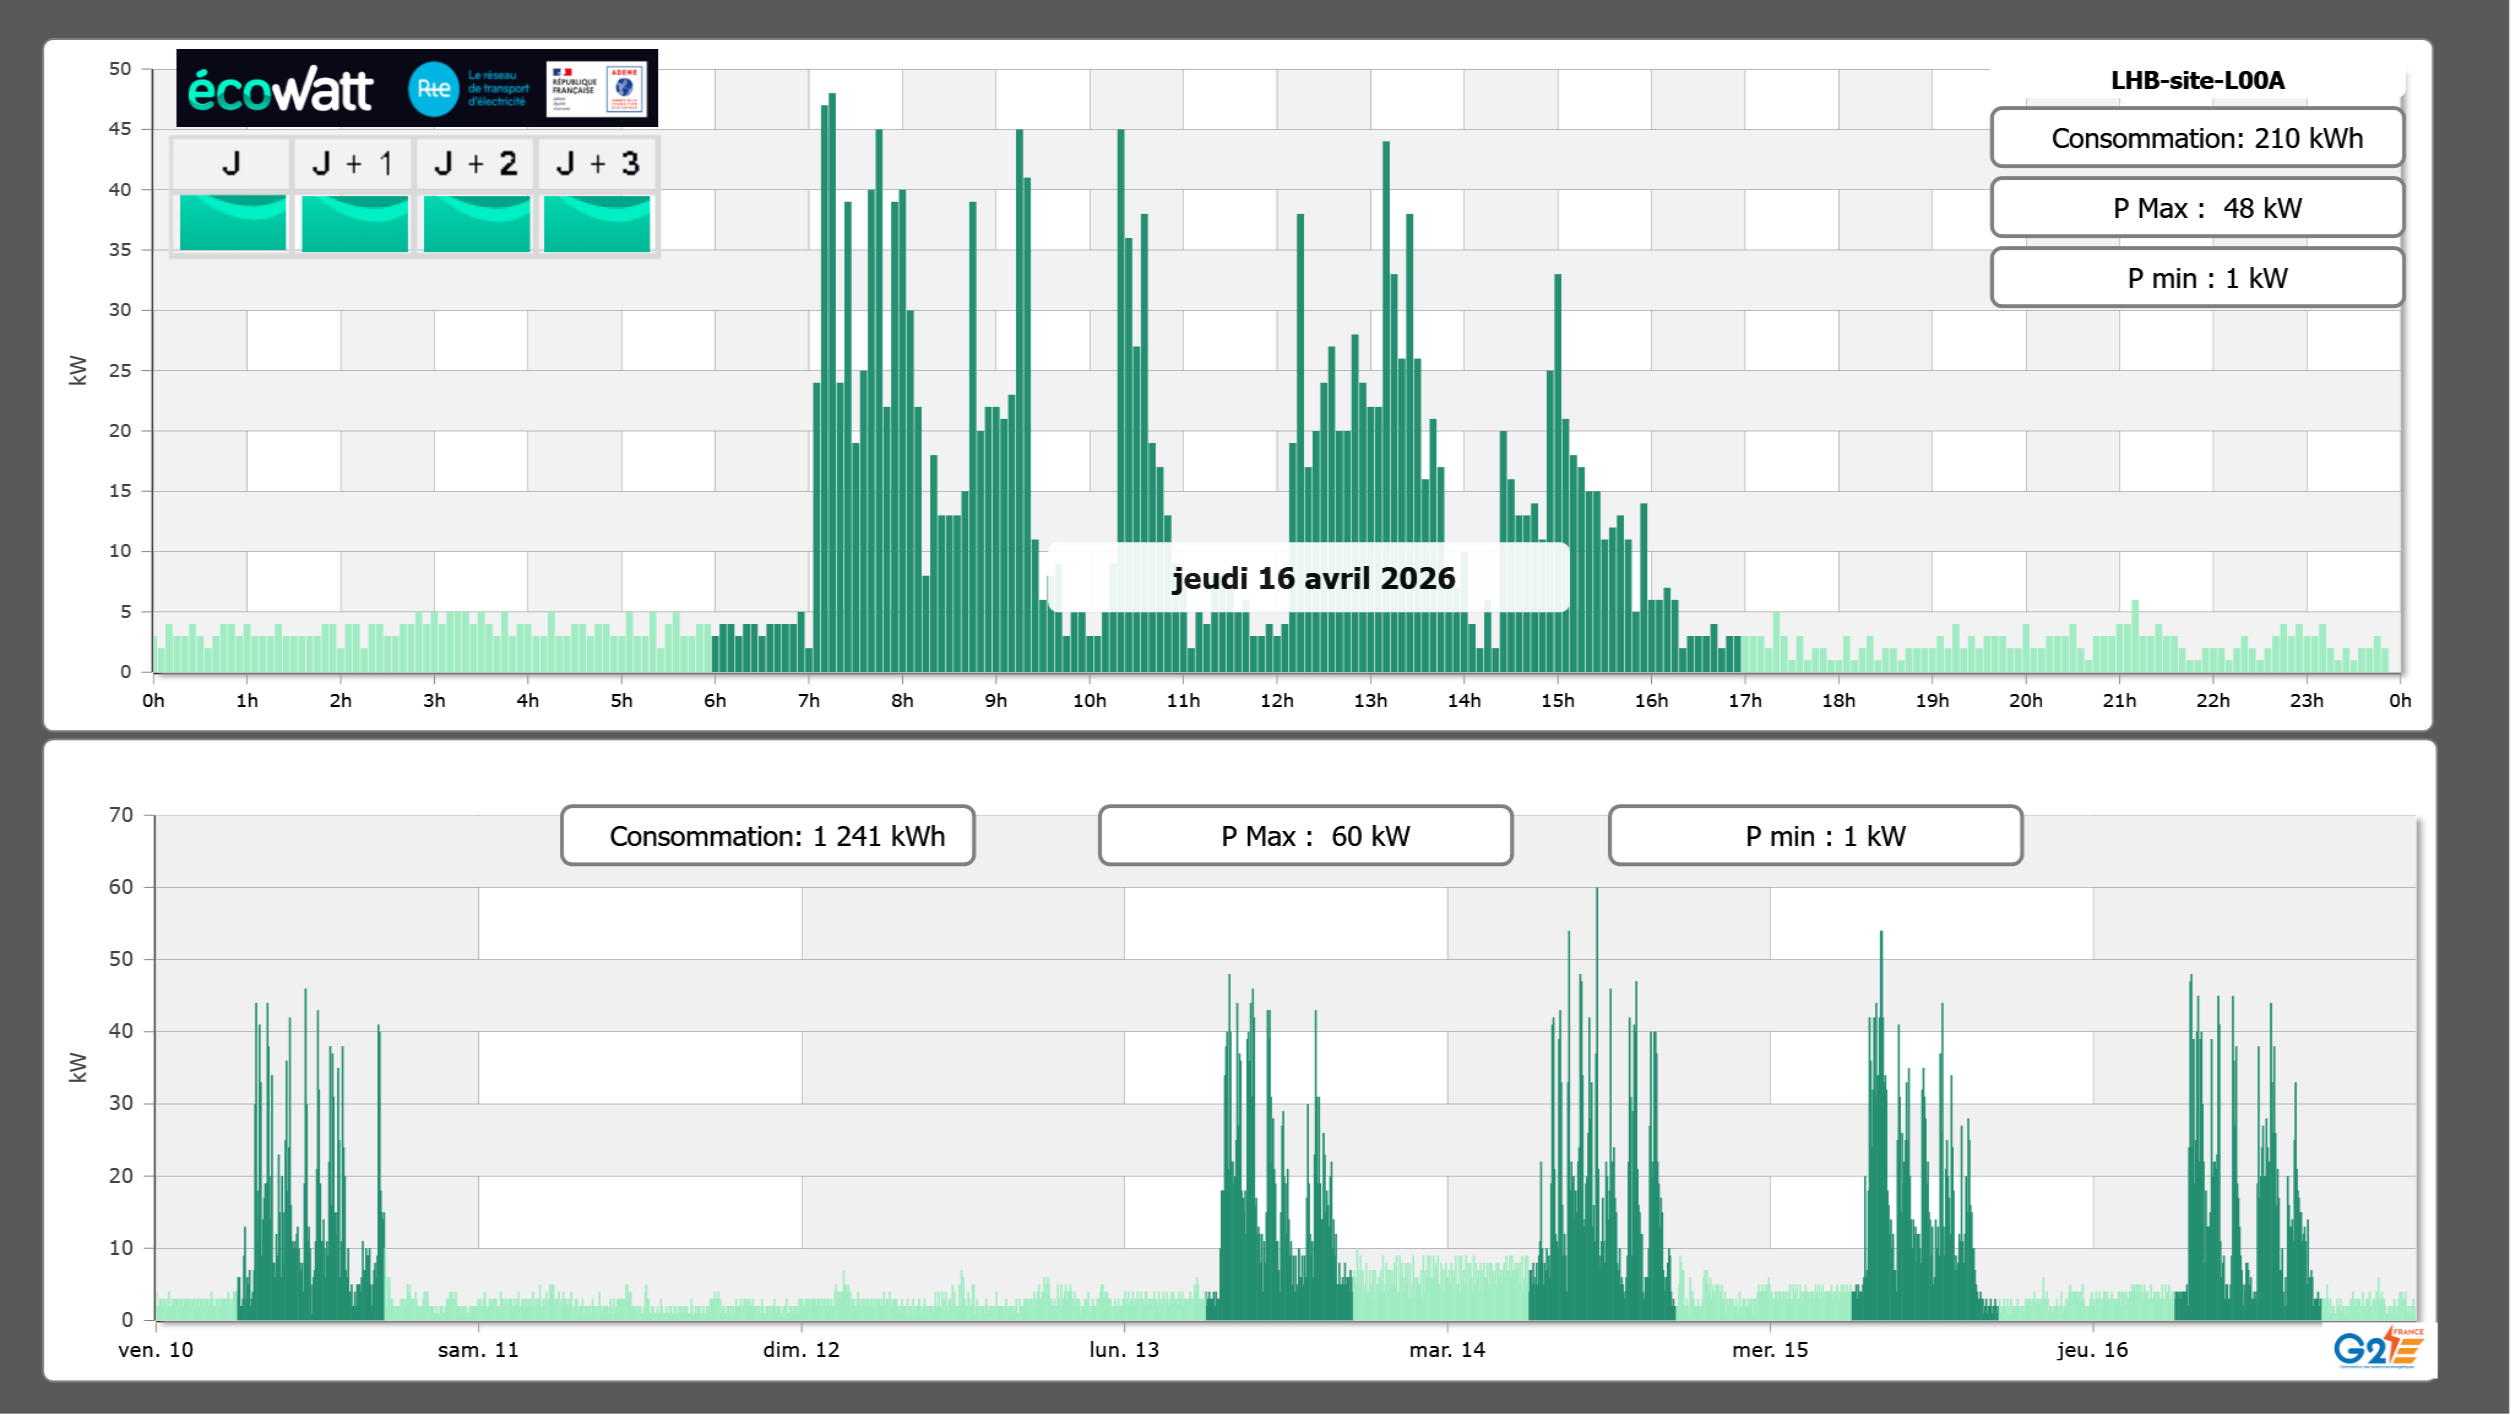Click the Consommation: 1 241 kWh box
The height and width of the screenshot is (1415, 2511).
pos(767,836)
